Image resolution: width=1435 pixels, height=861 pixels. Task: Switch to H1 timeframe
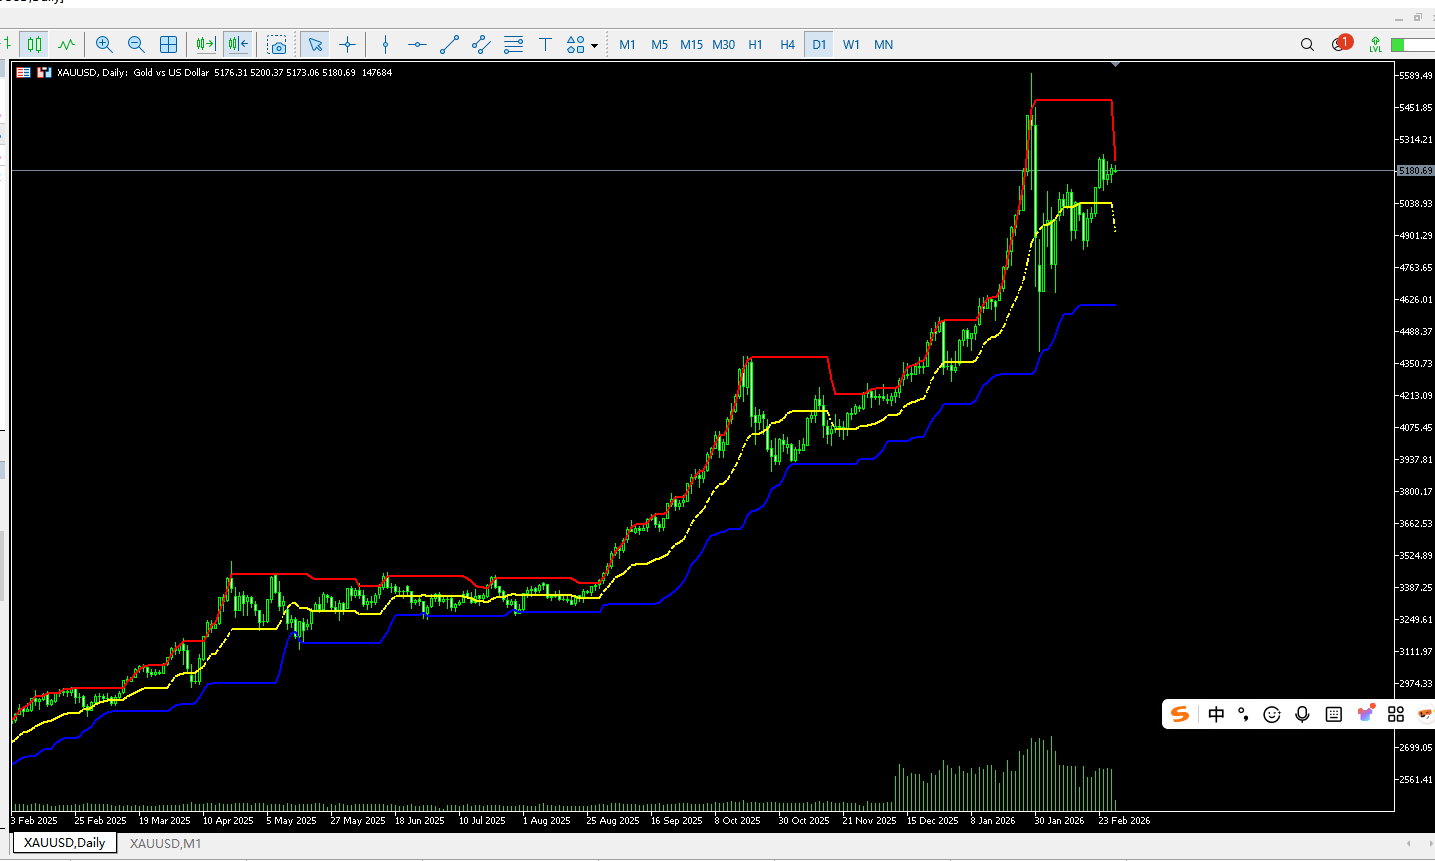pyautogui.click(x=755, y=44)
